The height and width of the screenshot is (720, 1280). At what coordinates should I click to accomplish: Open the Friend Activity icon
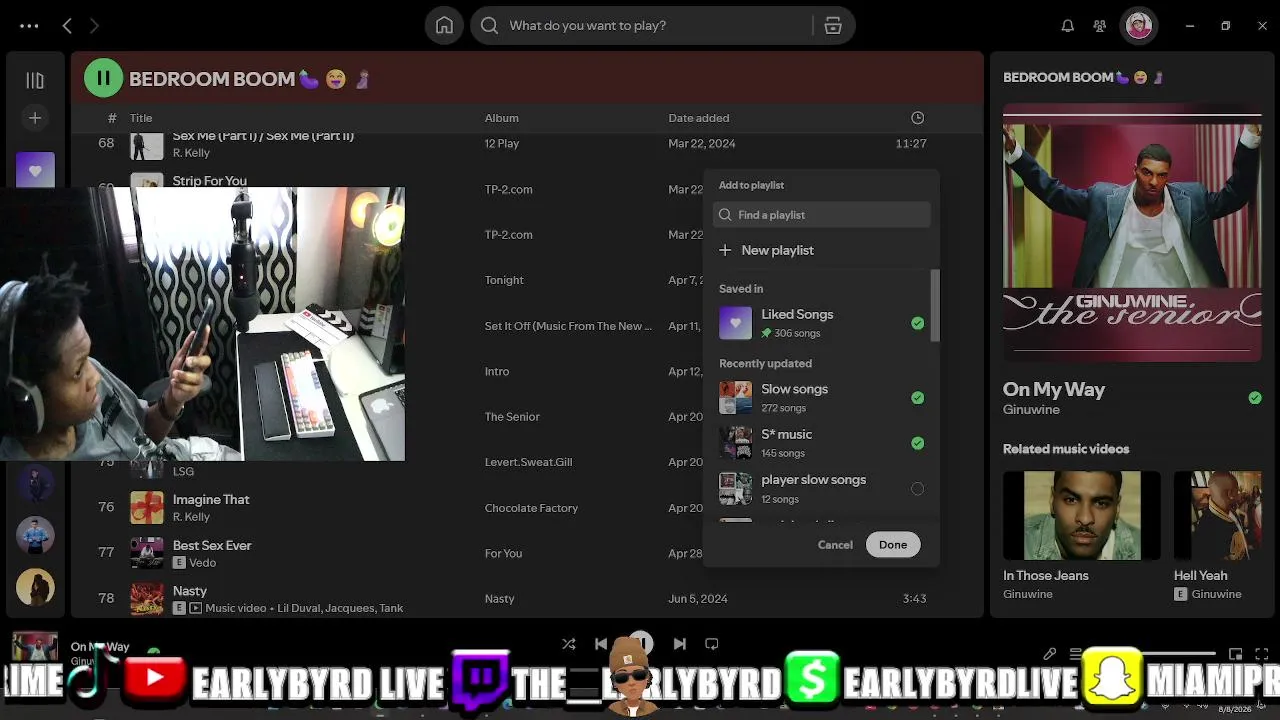tap(1100, 26)
